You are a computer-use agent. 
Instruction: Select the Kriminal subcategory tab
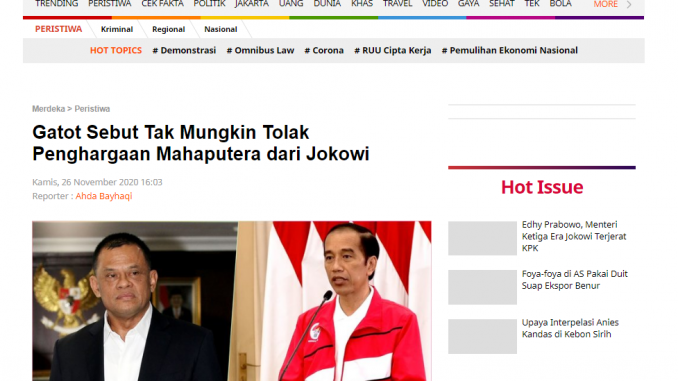117,29
